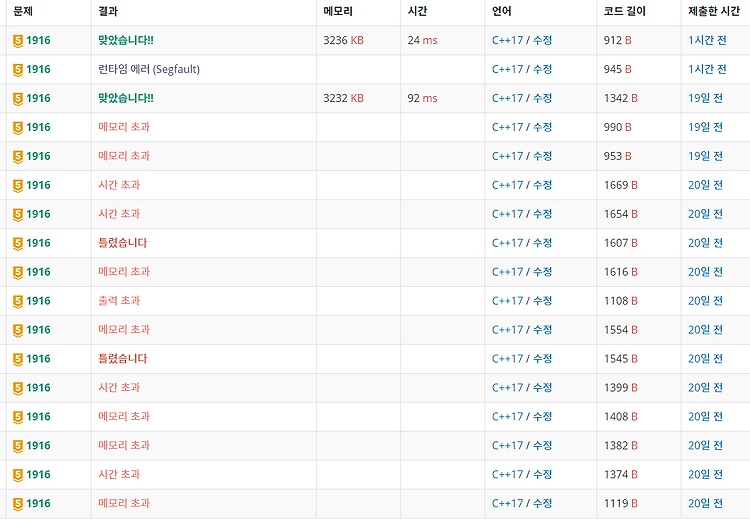
Task: Click 수정 for the 1119 B submission
Action: pos(542,503)
